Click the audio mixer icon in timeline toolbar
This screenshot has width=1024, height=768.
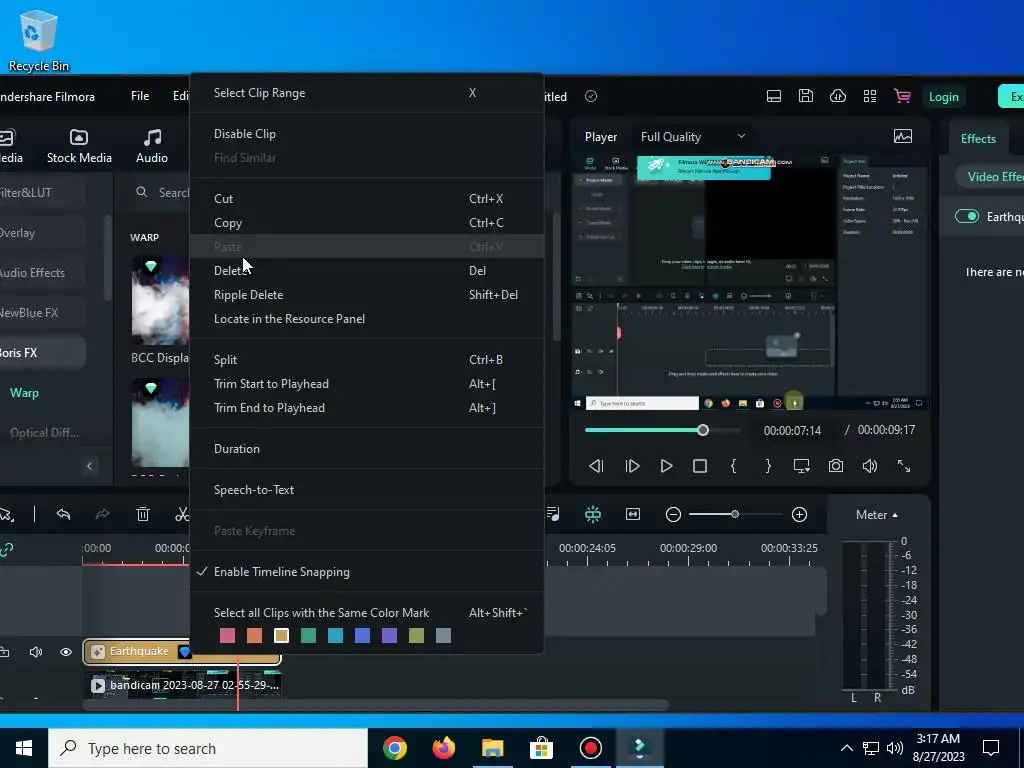552,515
